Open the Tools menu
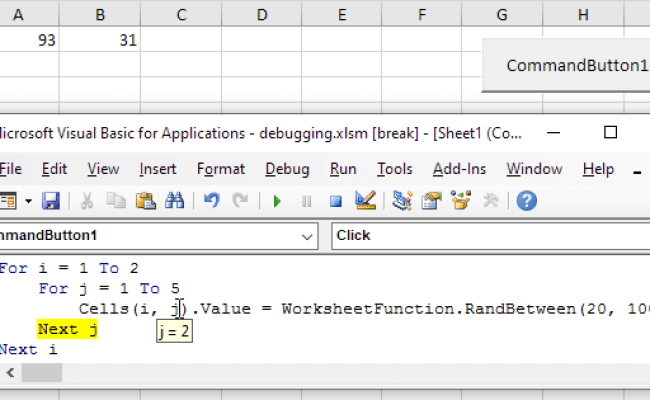 (395, 169)
